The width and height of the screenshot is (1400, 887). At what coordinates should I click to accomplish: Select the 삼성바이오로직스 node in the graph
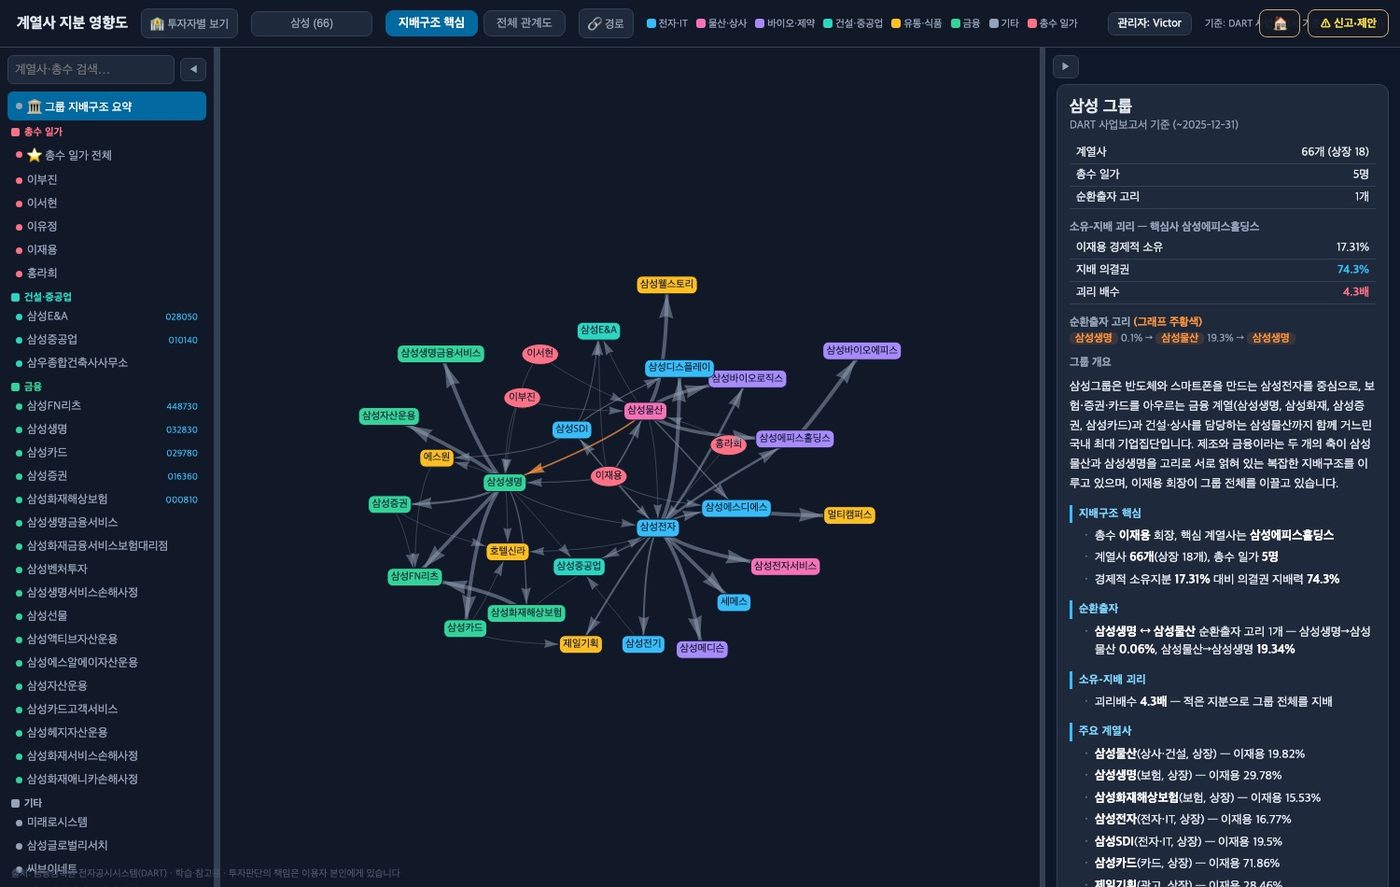(747, 379)
